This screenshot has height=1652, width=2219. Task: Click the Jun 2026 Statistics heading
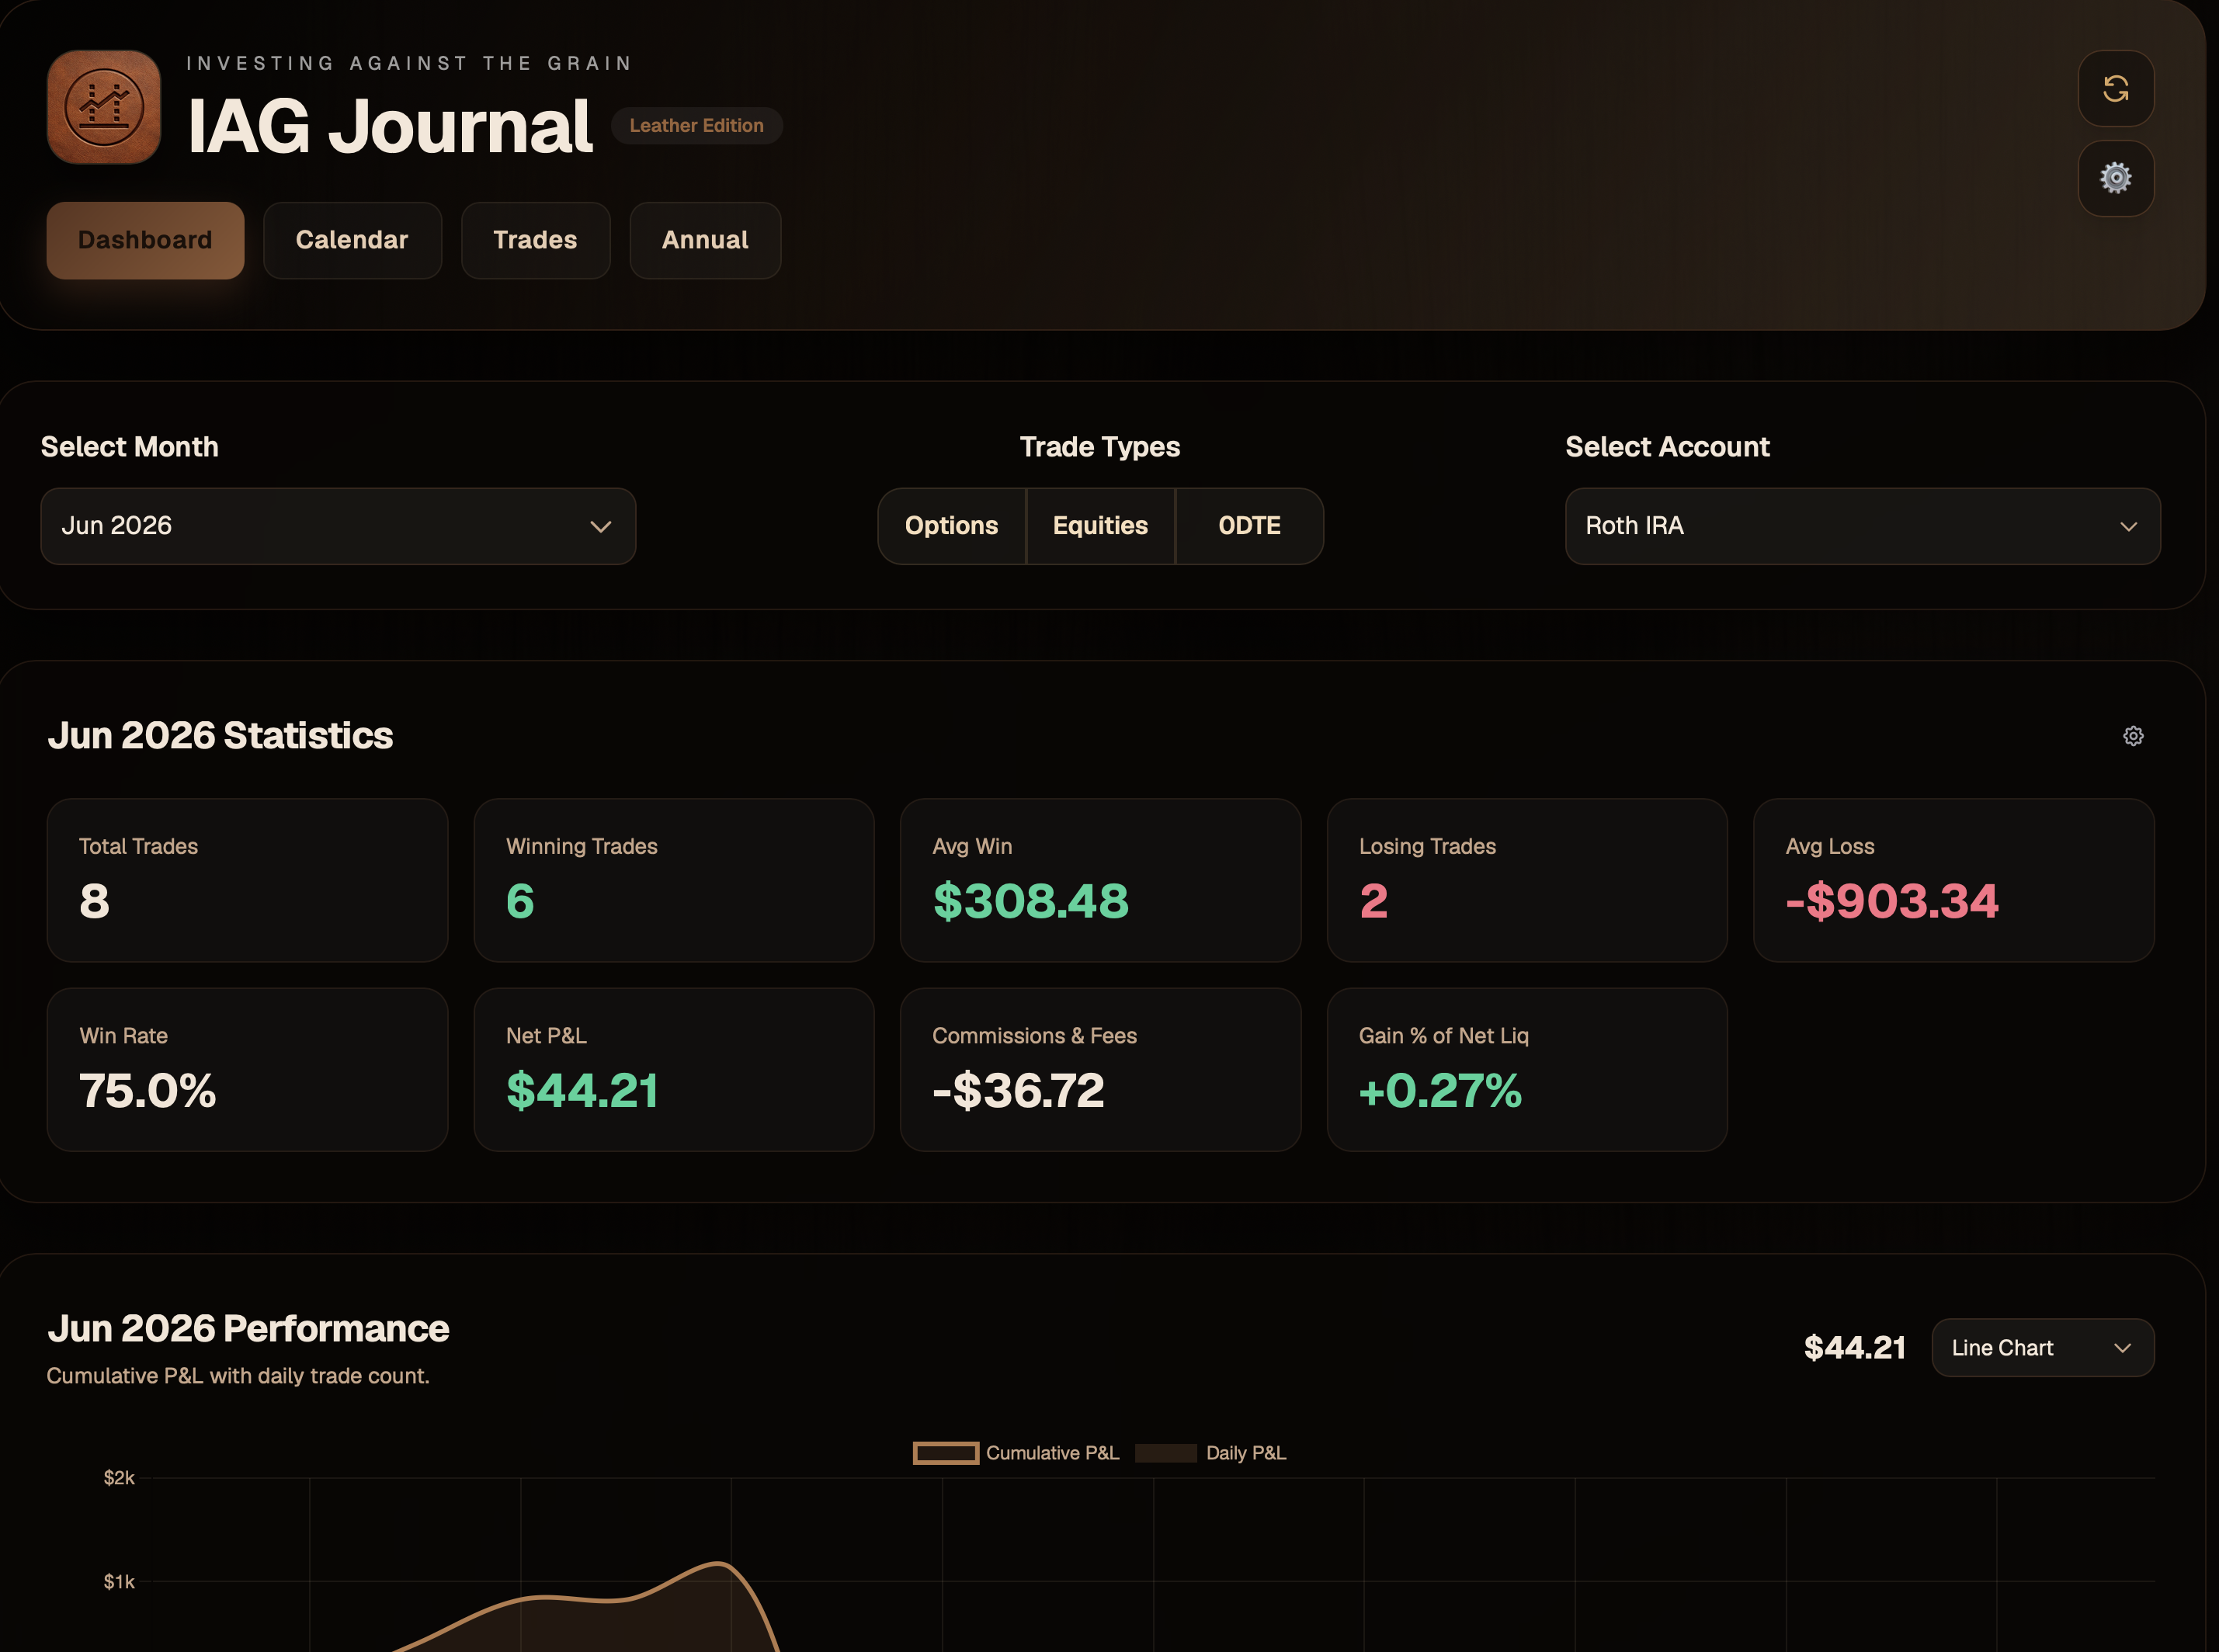pyautogui.click(x=220, y=736)
